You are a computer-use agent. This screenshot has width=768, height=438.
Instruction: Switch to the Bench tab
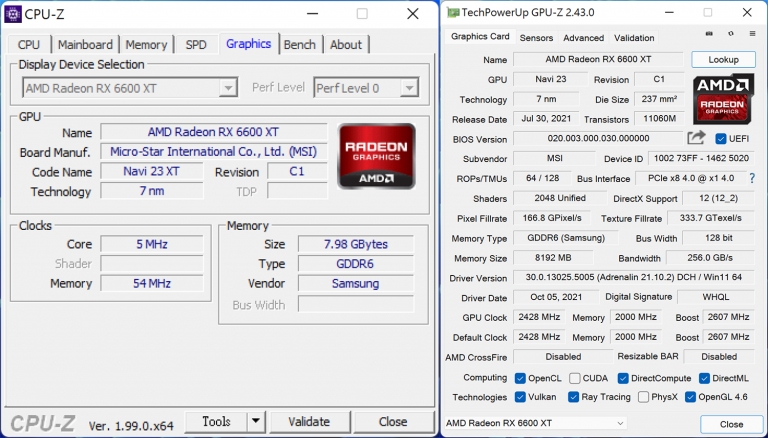point(300,45)
